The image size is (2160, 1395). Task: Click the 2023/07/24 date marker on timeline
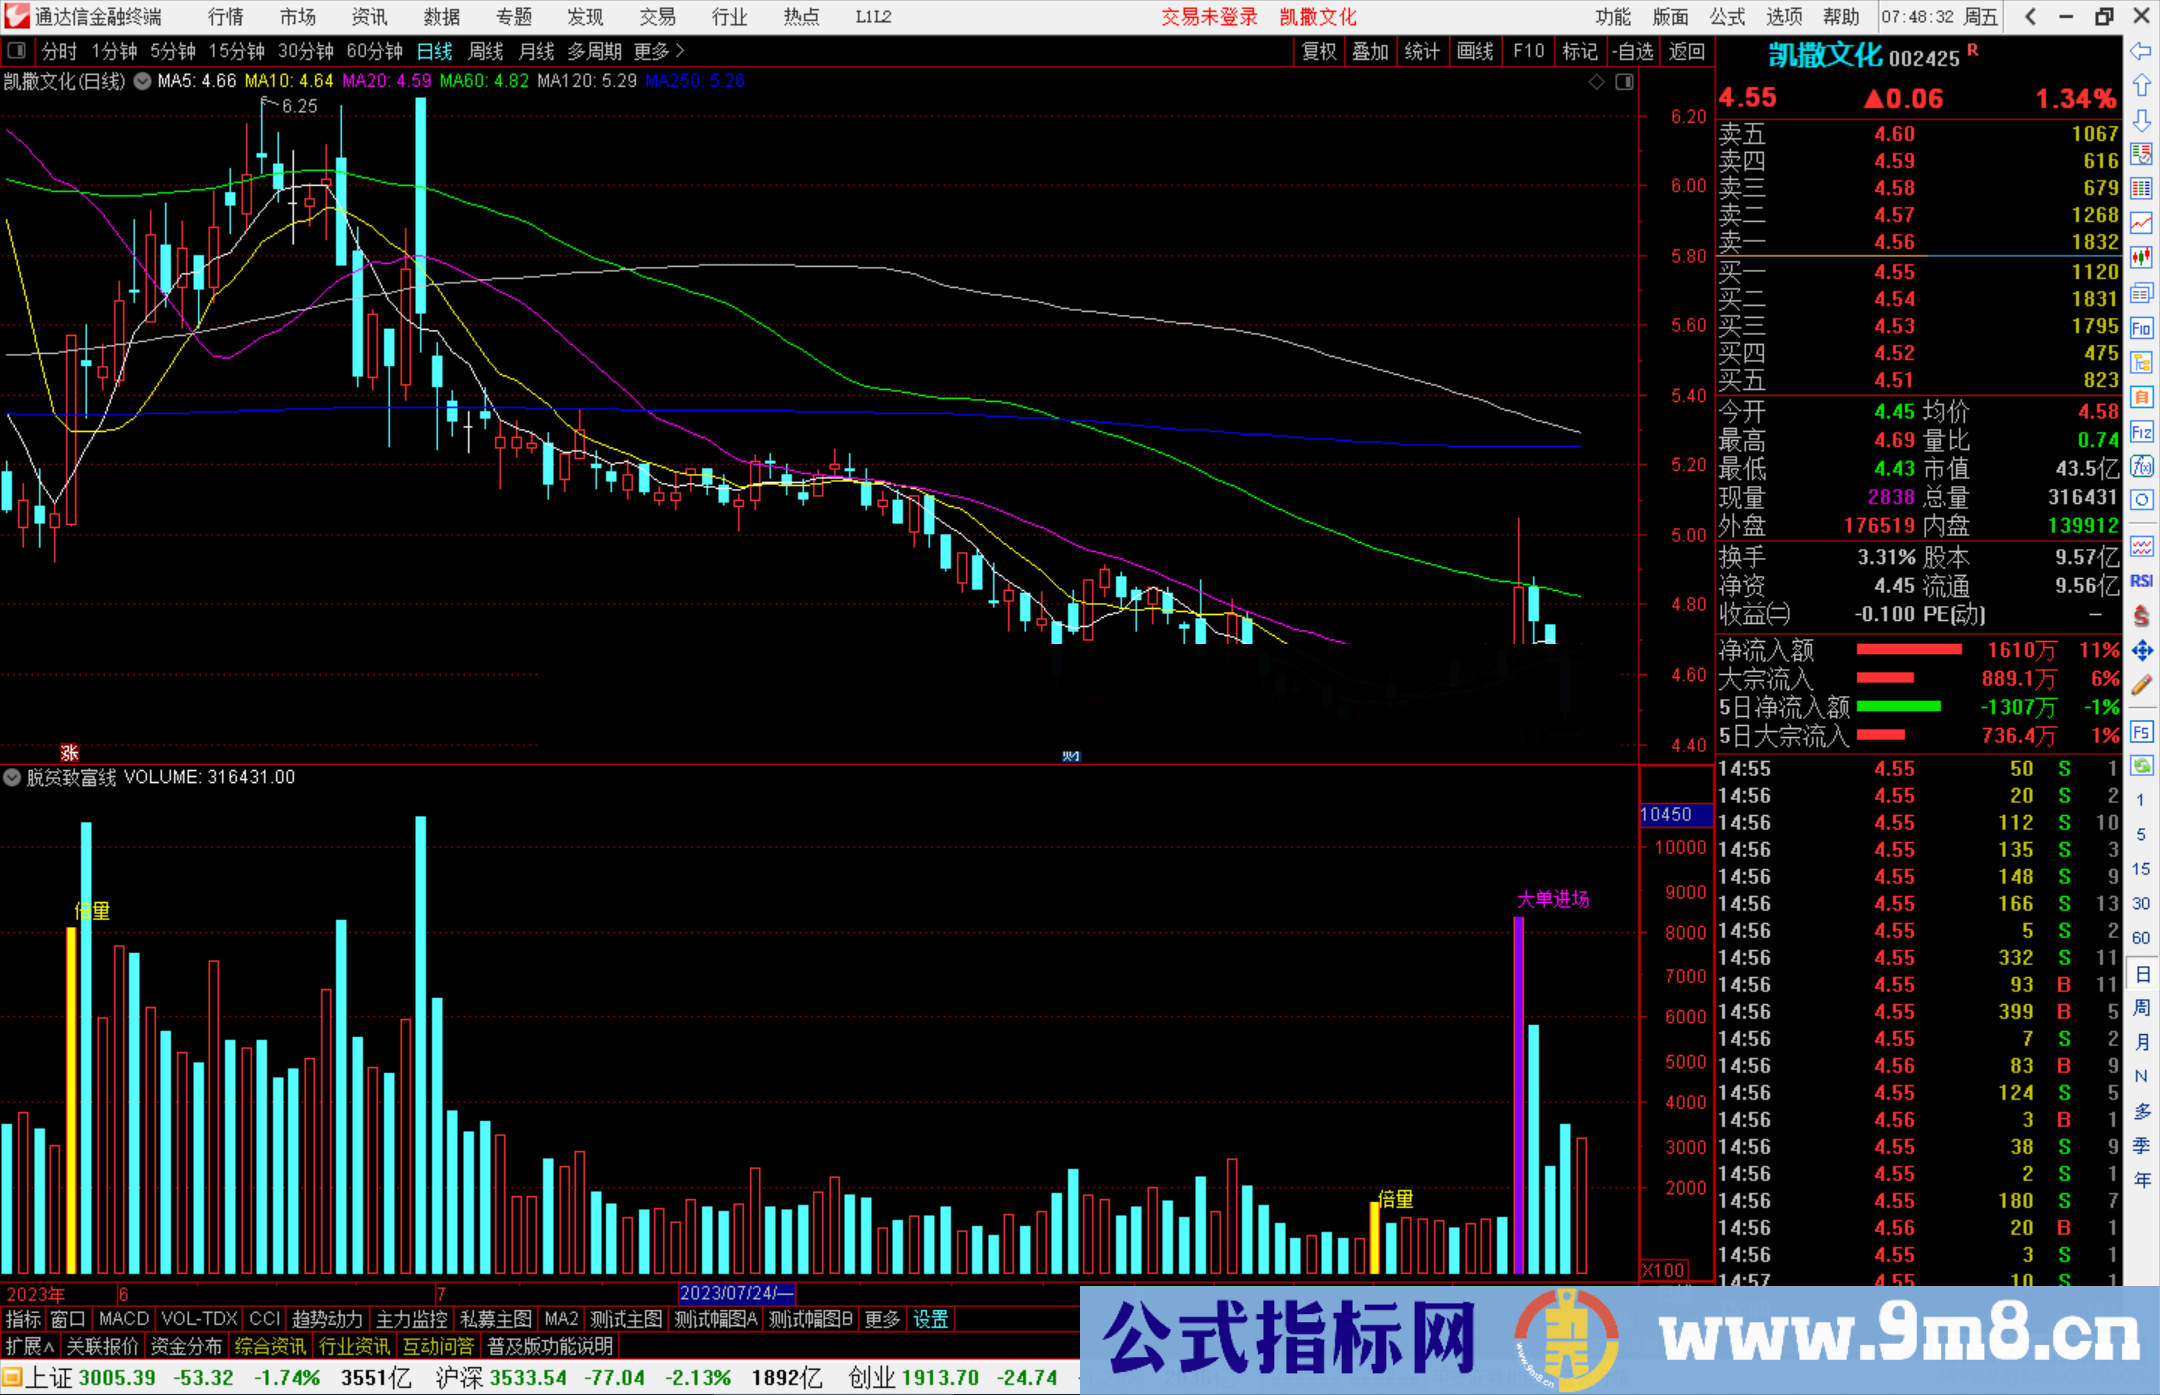click(735, 1293)
